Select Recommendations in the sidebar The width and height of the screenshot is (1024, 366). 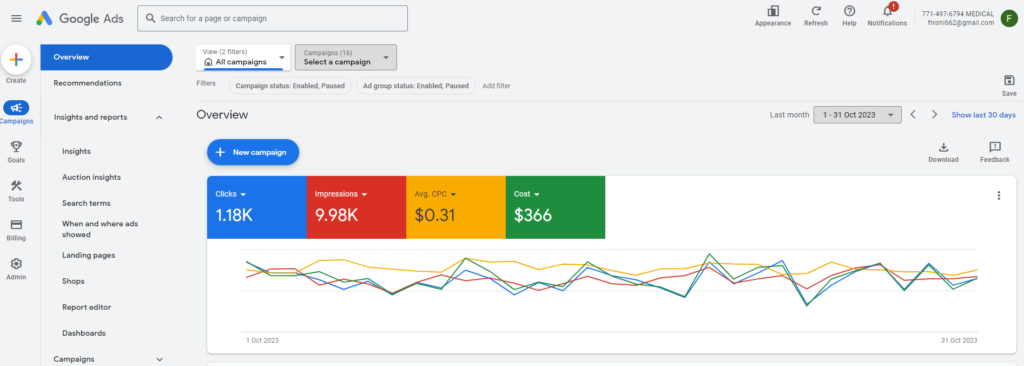coord(88,83)
